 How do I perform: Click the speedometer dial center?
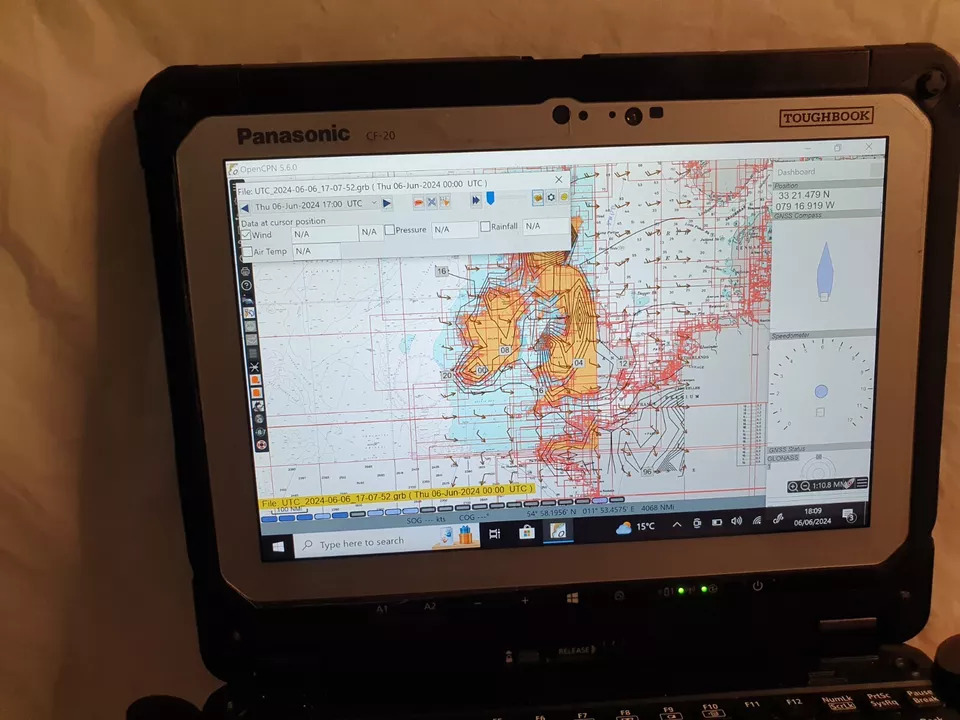point(821,391)
